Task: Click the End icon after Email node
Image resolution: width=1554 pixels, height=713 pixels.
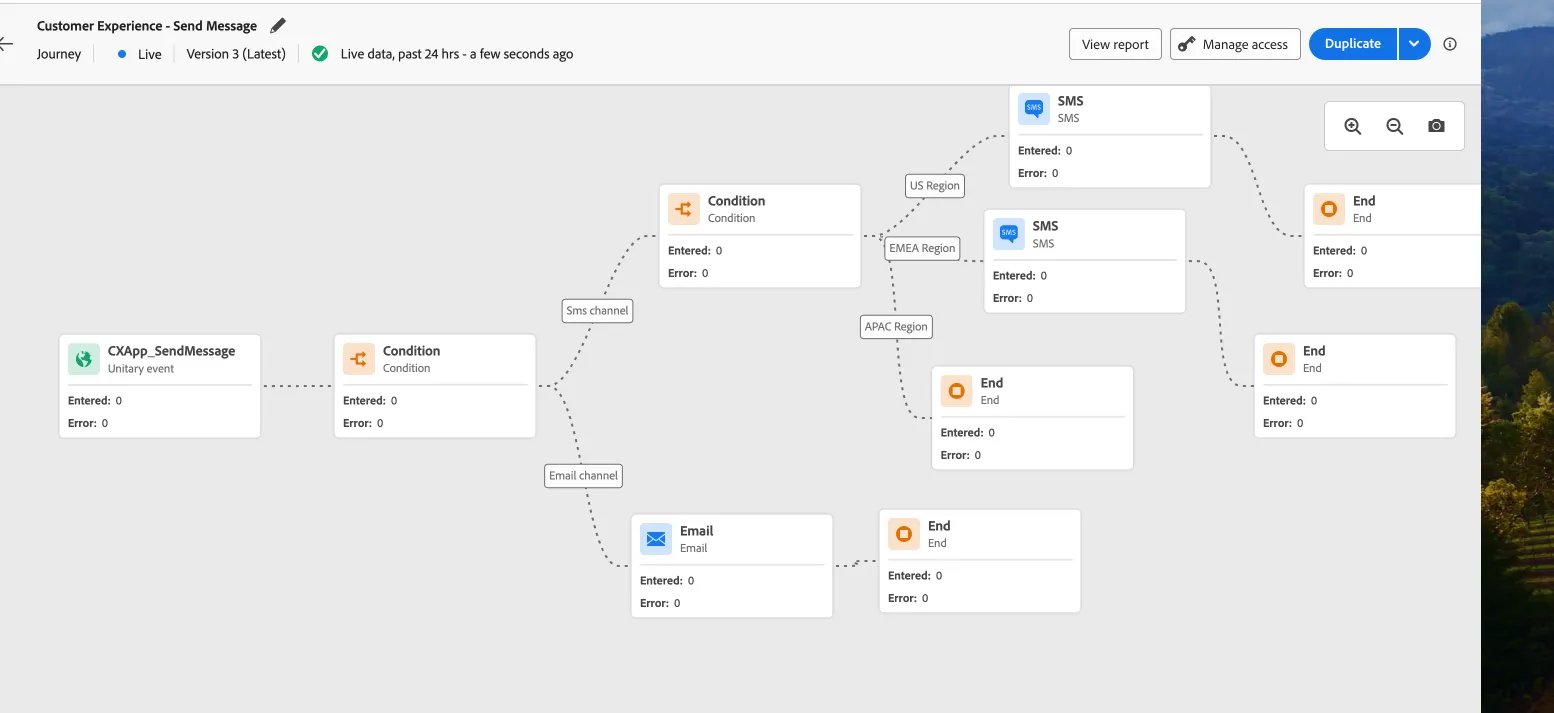Action: [904, 534]
